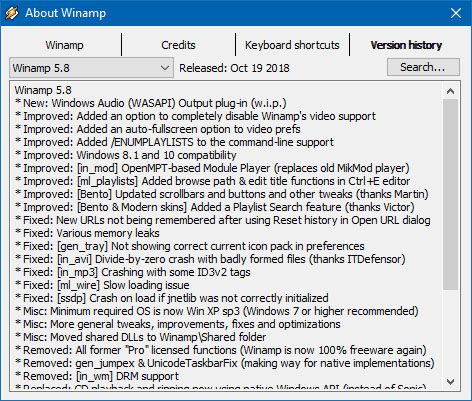Click 'Fixed: New URLs not being remembered' line
The height and width of the screenshot is (401, 472).
223,220
